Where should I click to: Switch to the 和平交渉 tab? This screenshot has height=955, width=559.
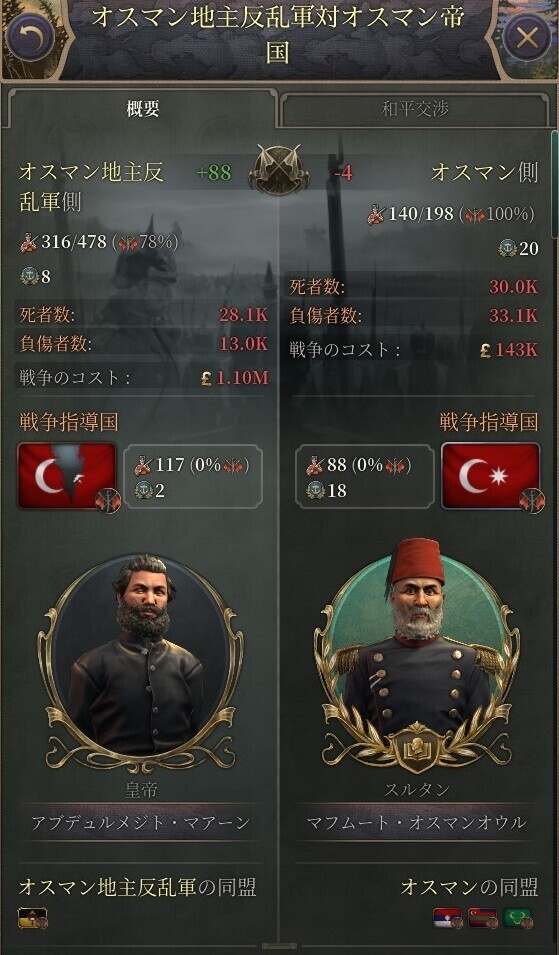(x=414, y=110)
